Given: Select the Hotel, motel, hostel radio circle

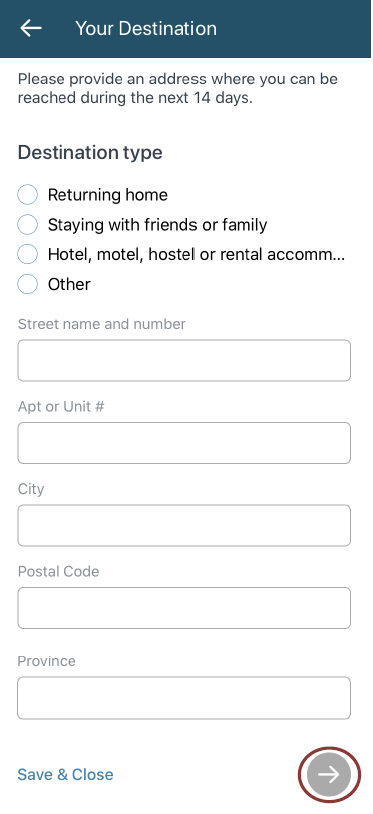Looking at the screenshot, I should (x=27, y=254).
